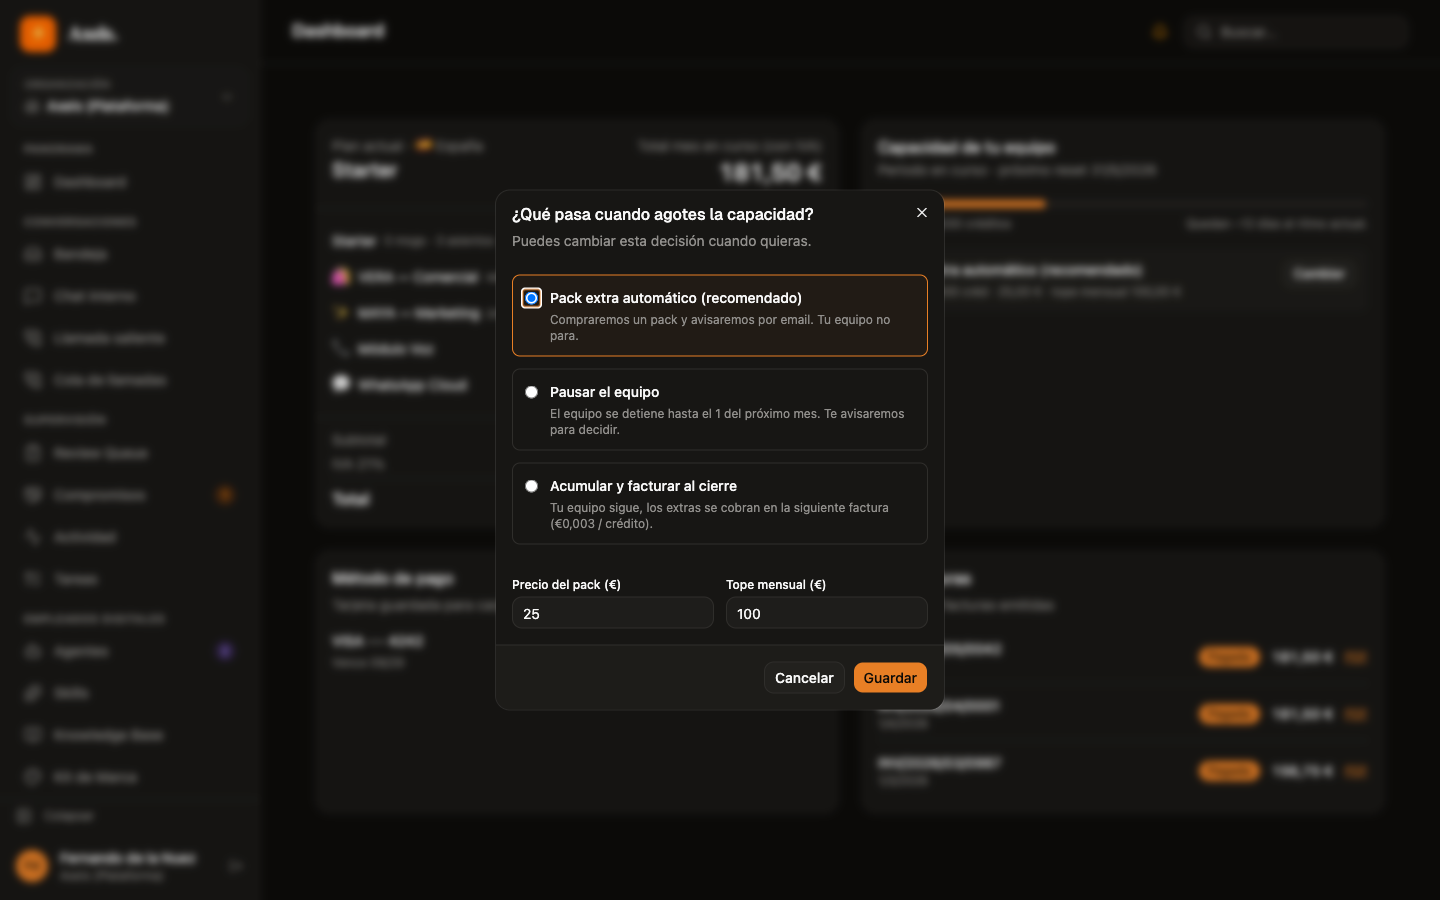Open Chat interno from the sidebar
Image resolution: width=1440 pixels, height=900 pixels.
coord(95,296)
